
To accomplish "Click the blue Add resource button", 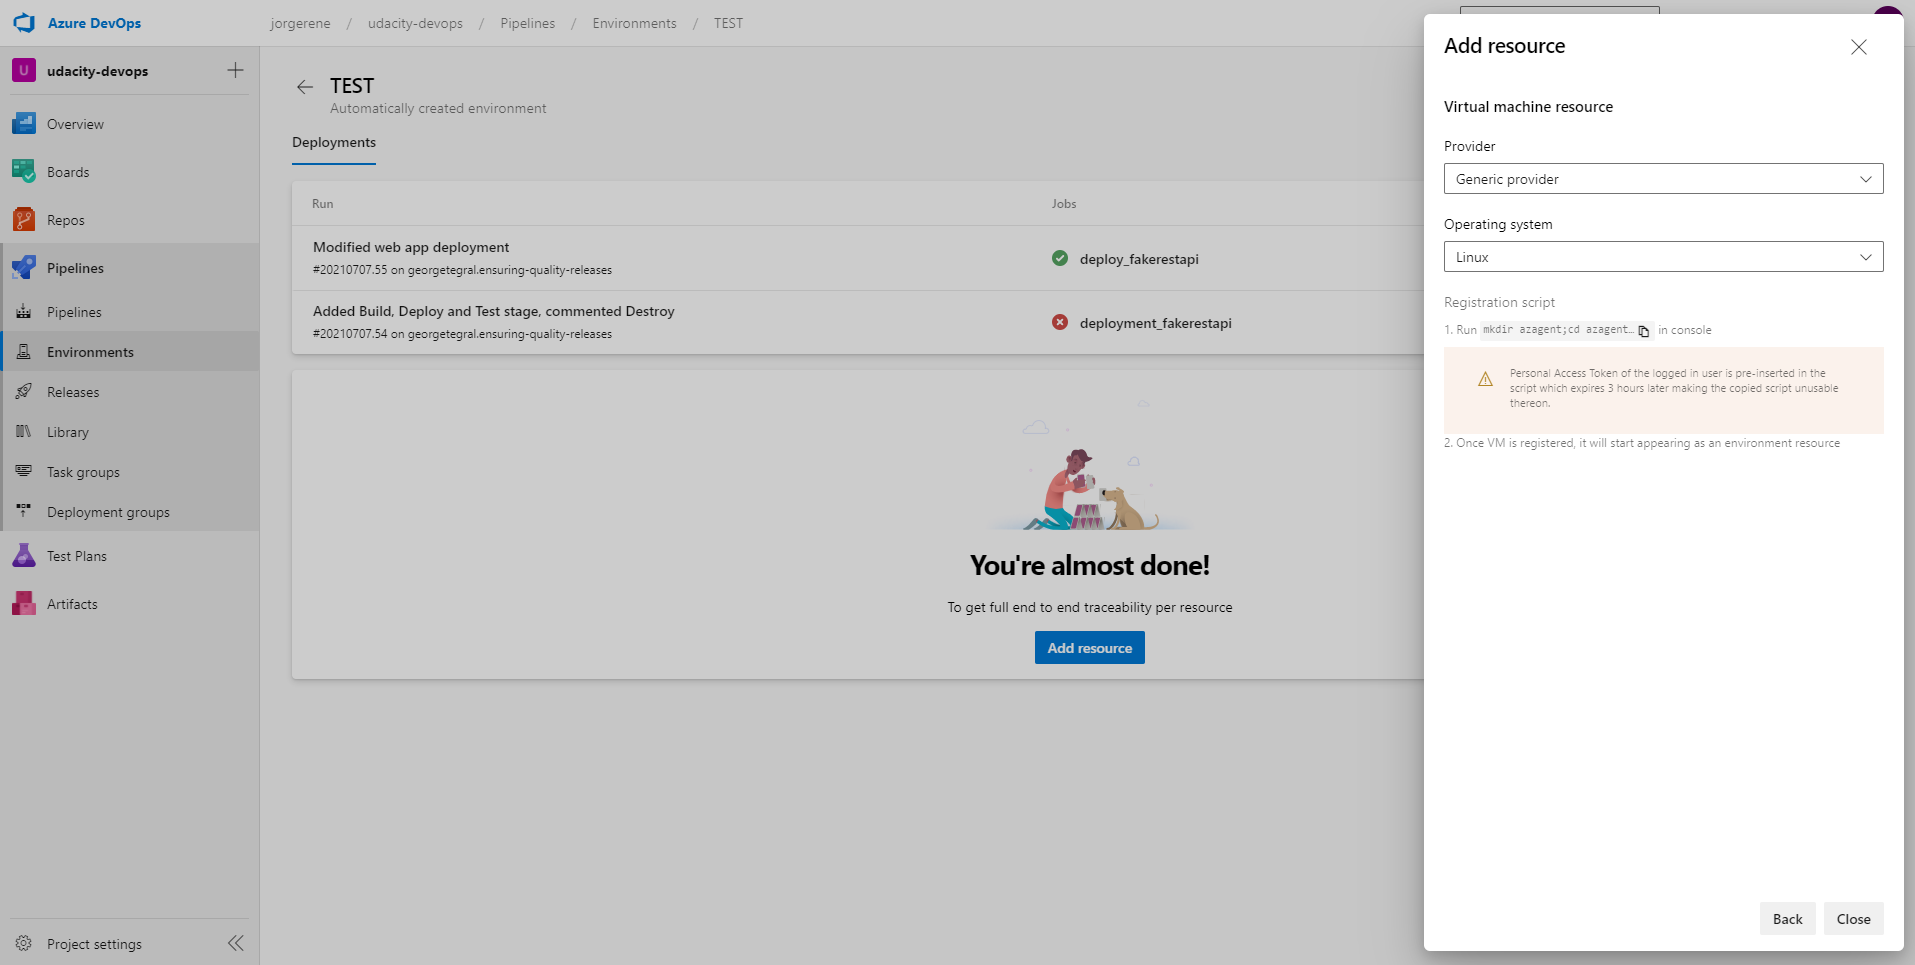I will (1090, 648).
